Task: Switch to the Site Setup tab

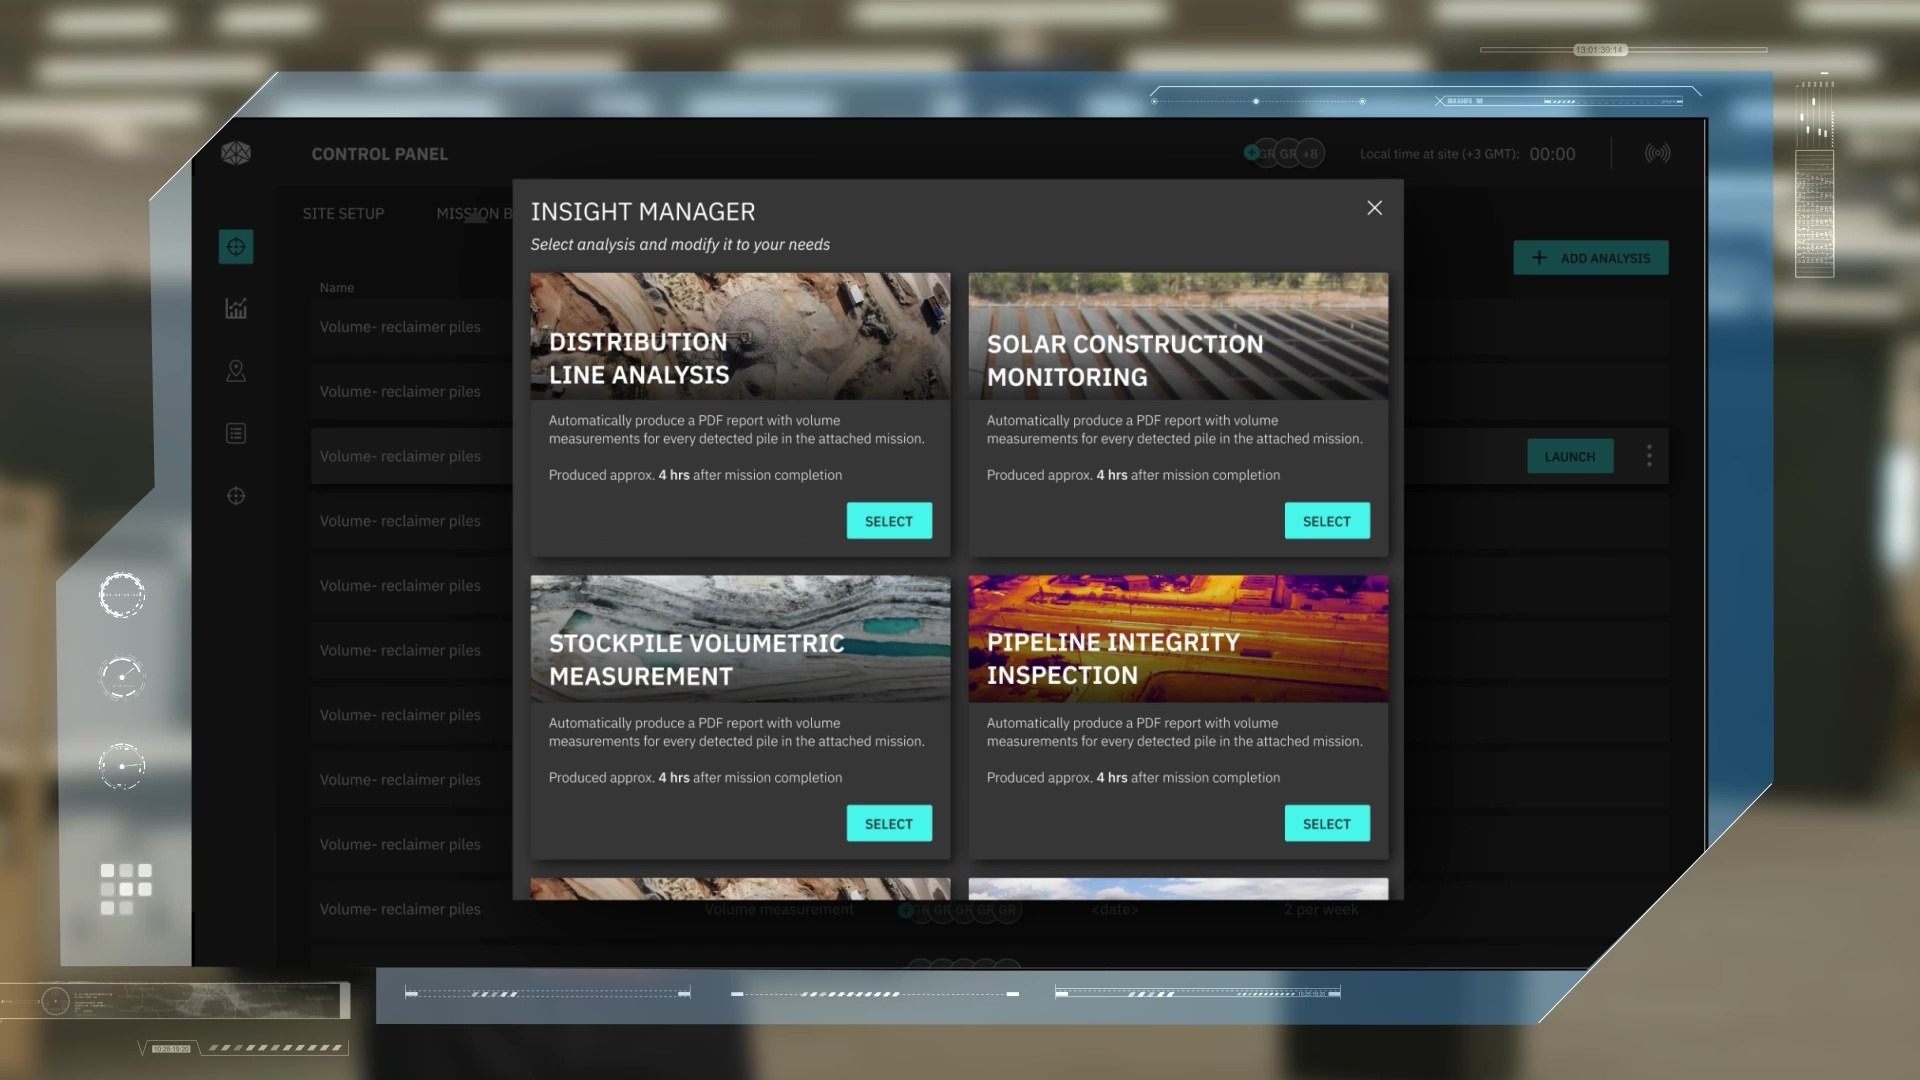Action: coord(343,213)
